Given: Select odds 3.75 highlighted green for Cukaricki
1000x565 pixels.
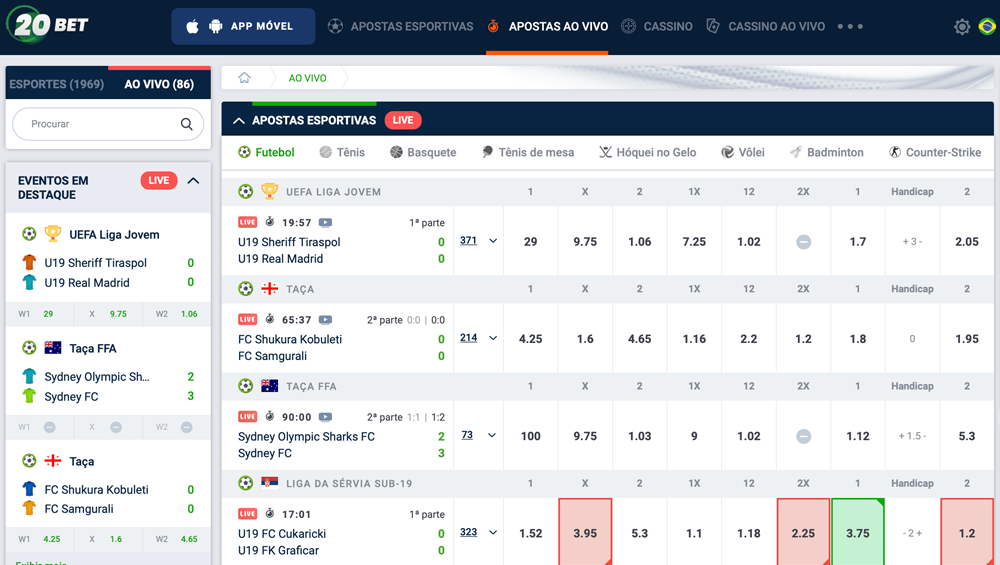Looking at the screenshot, I should (858, 532).
